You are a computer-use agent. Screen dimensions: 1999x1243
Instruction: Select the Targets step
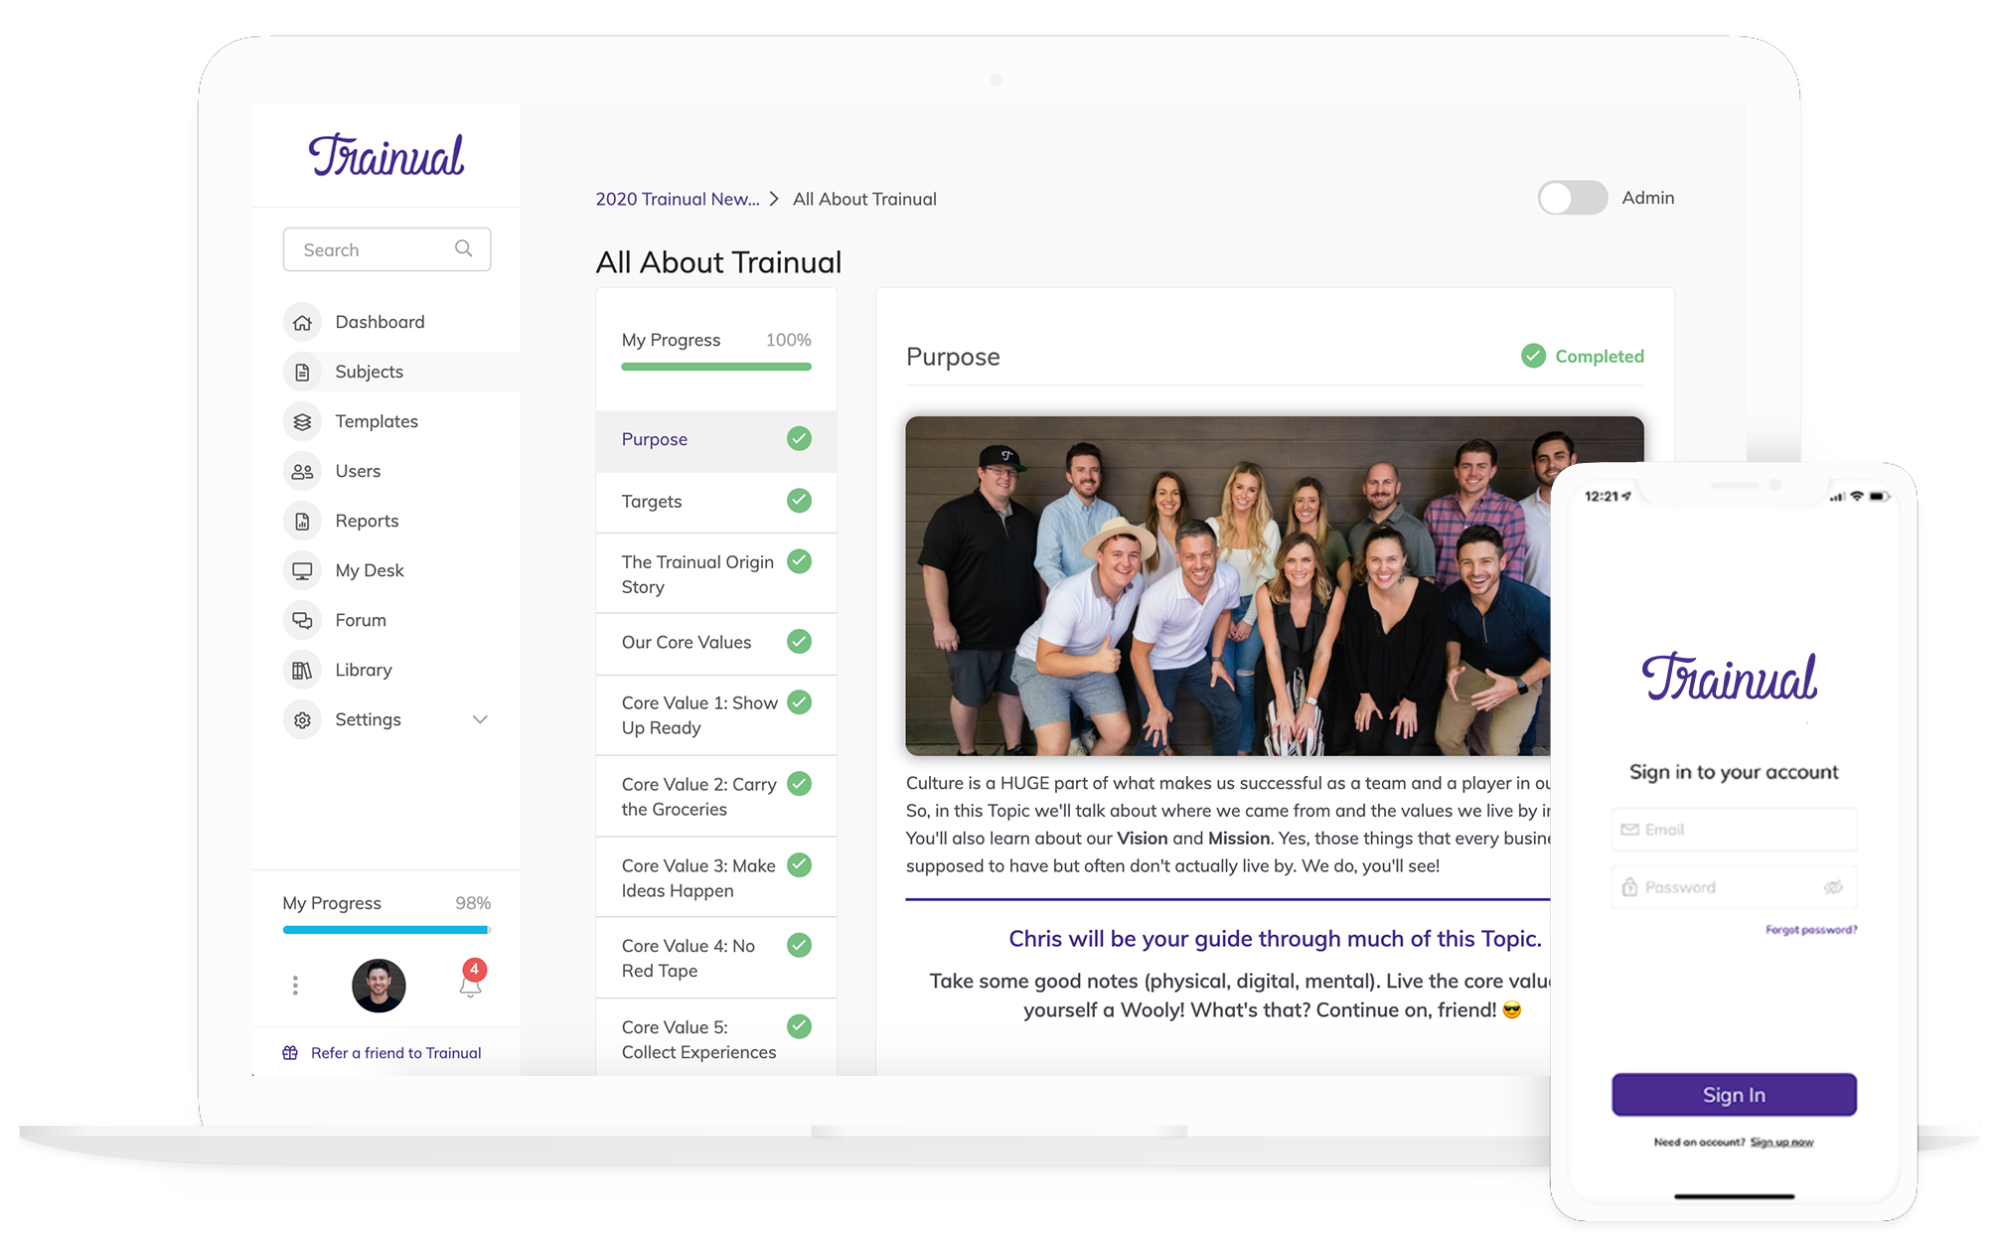(x=716, y=501)
